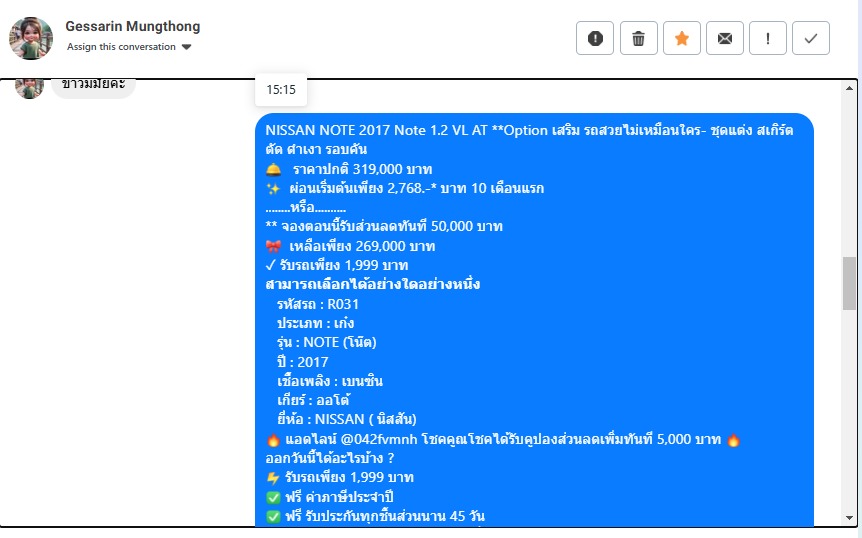Click the line ยี่ห้อ : NISSAN
862x538 pixels.
pyautogui.click(x=346, y=419)
